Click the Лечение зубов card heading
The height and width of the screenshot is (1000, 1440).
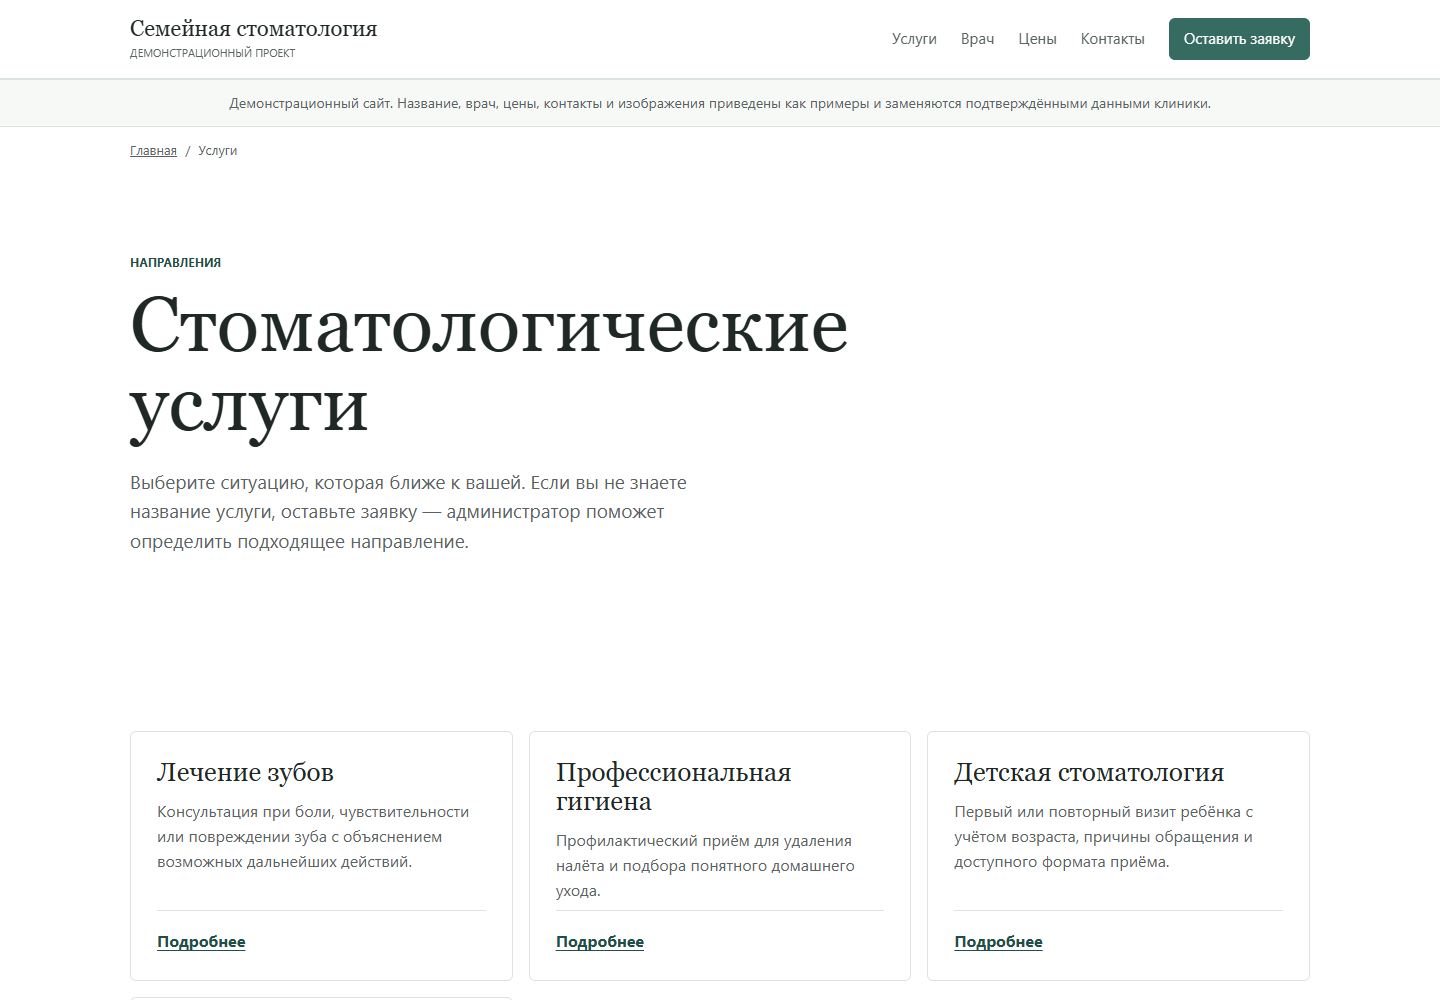(x=245, y=772)
